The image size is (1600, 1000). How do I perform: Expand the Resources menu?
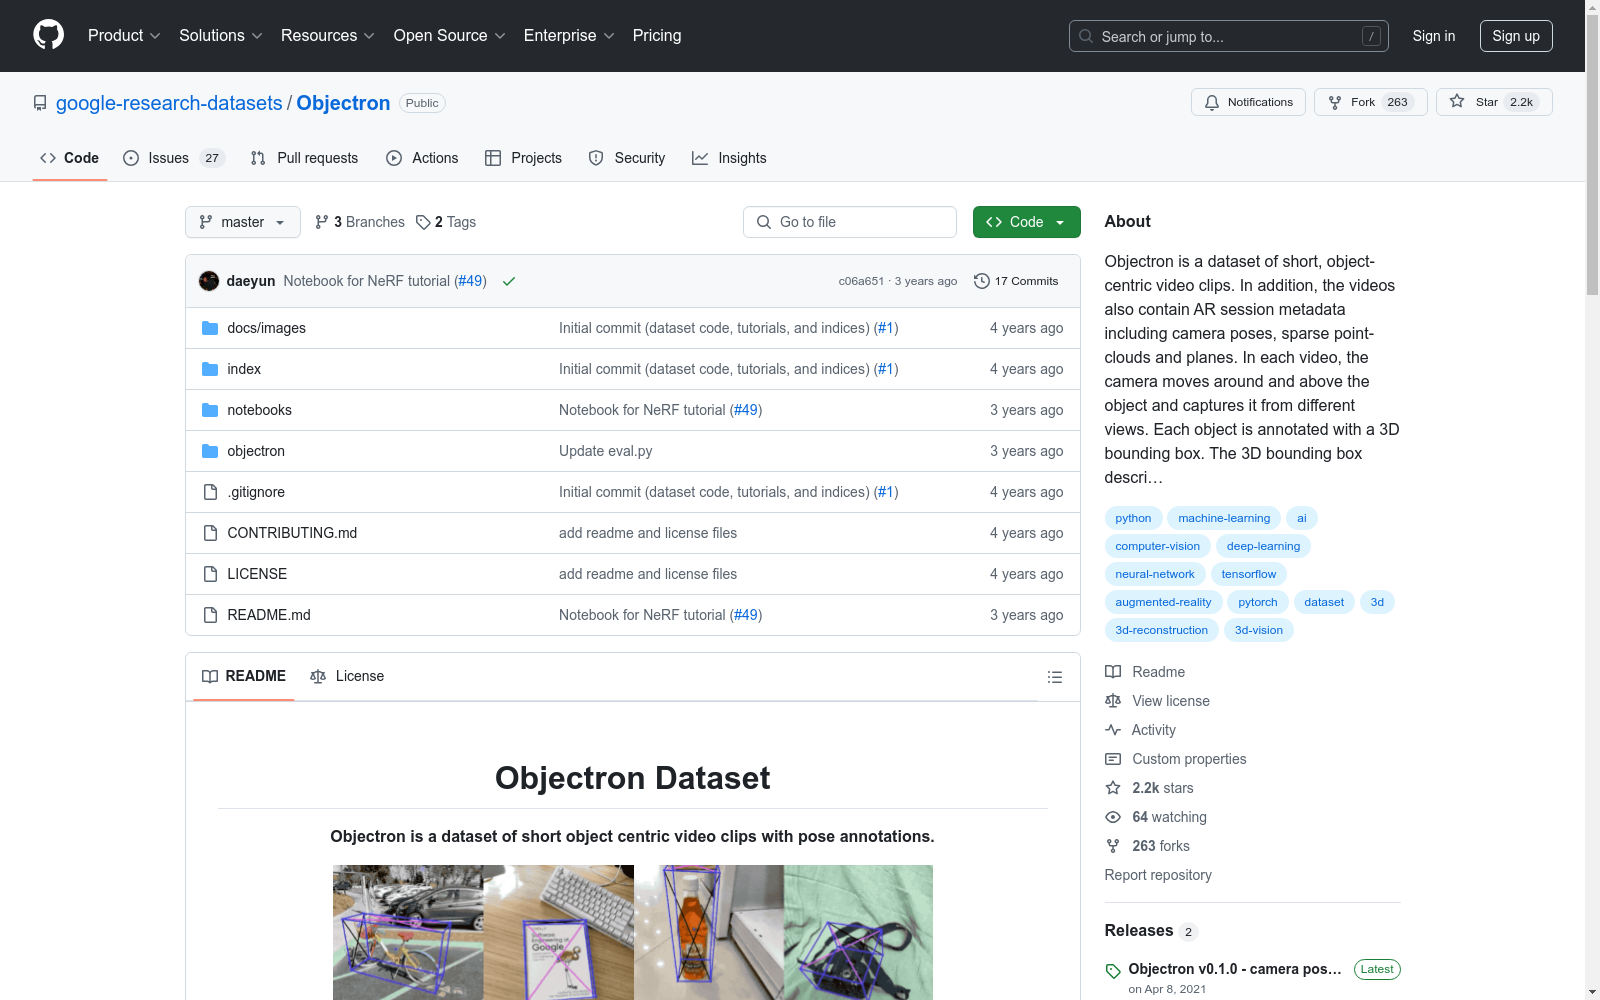click(x=328, y=36)
